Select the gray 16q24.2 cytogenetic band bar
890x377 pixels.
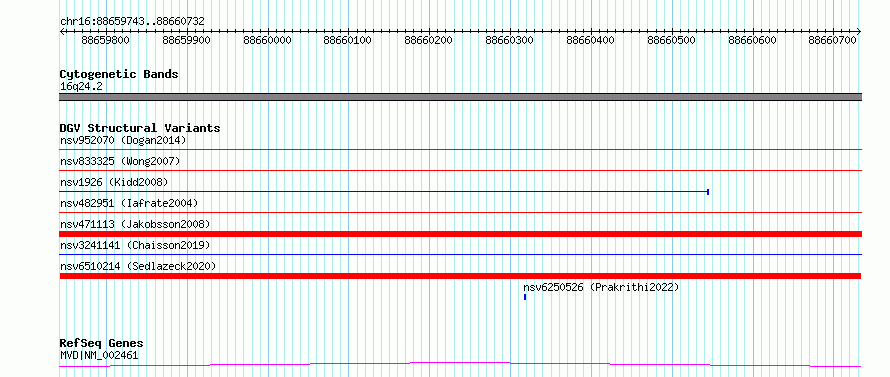460,97
